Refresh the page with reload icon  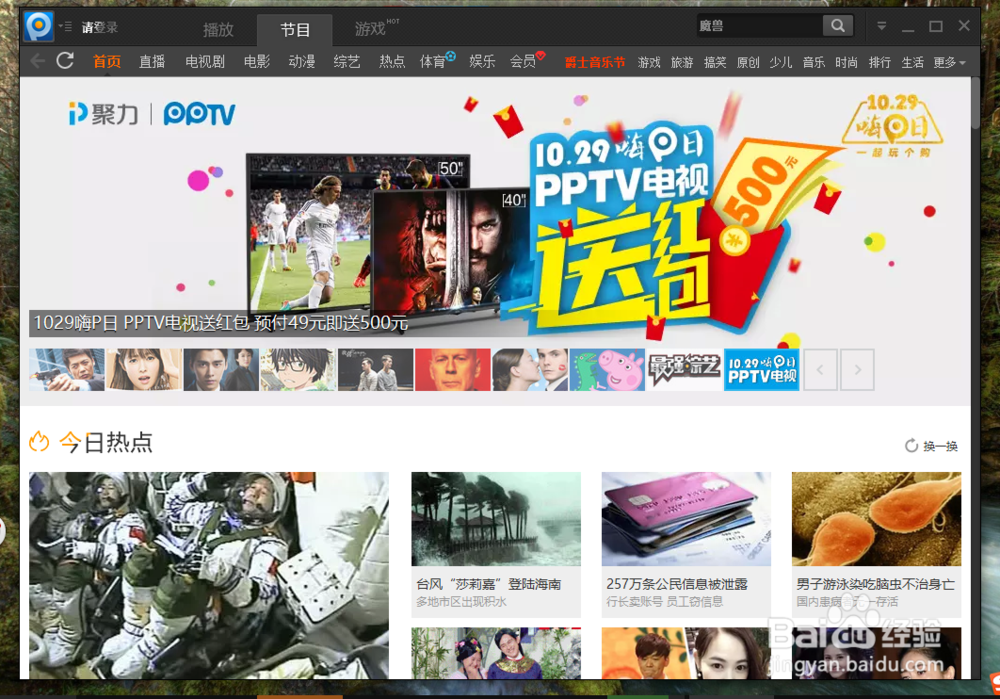click(x=65, y=61)
